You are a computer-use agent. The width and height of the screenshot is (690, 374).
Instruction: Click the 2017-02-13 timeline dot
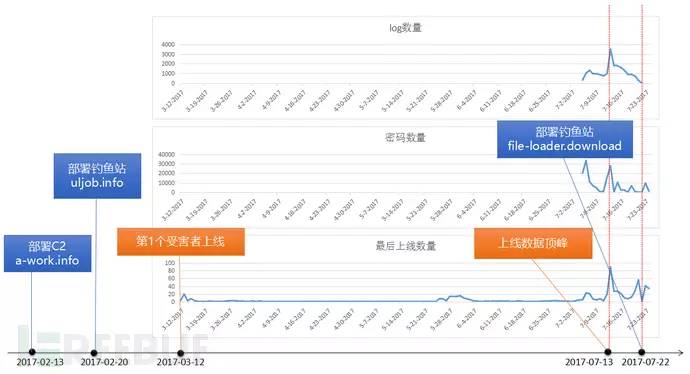(x=32, y=352)
